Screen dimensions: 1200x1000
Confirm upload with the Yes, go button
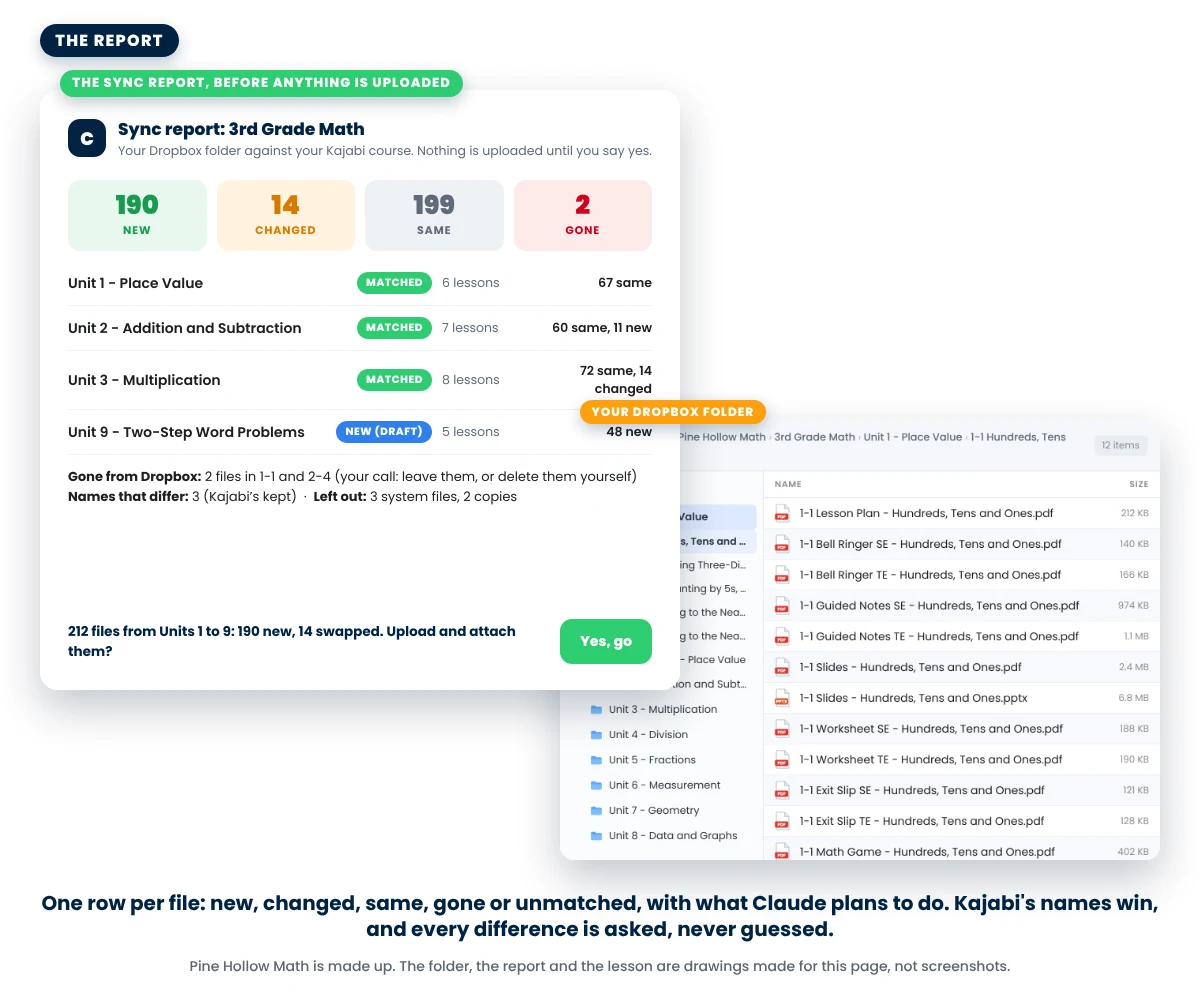[x=606, y=641]
